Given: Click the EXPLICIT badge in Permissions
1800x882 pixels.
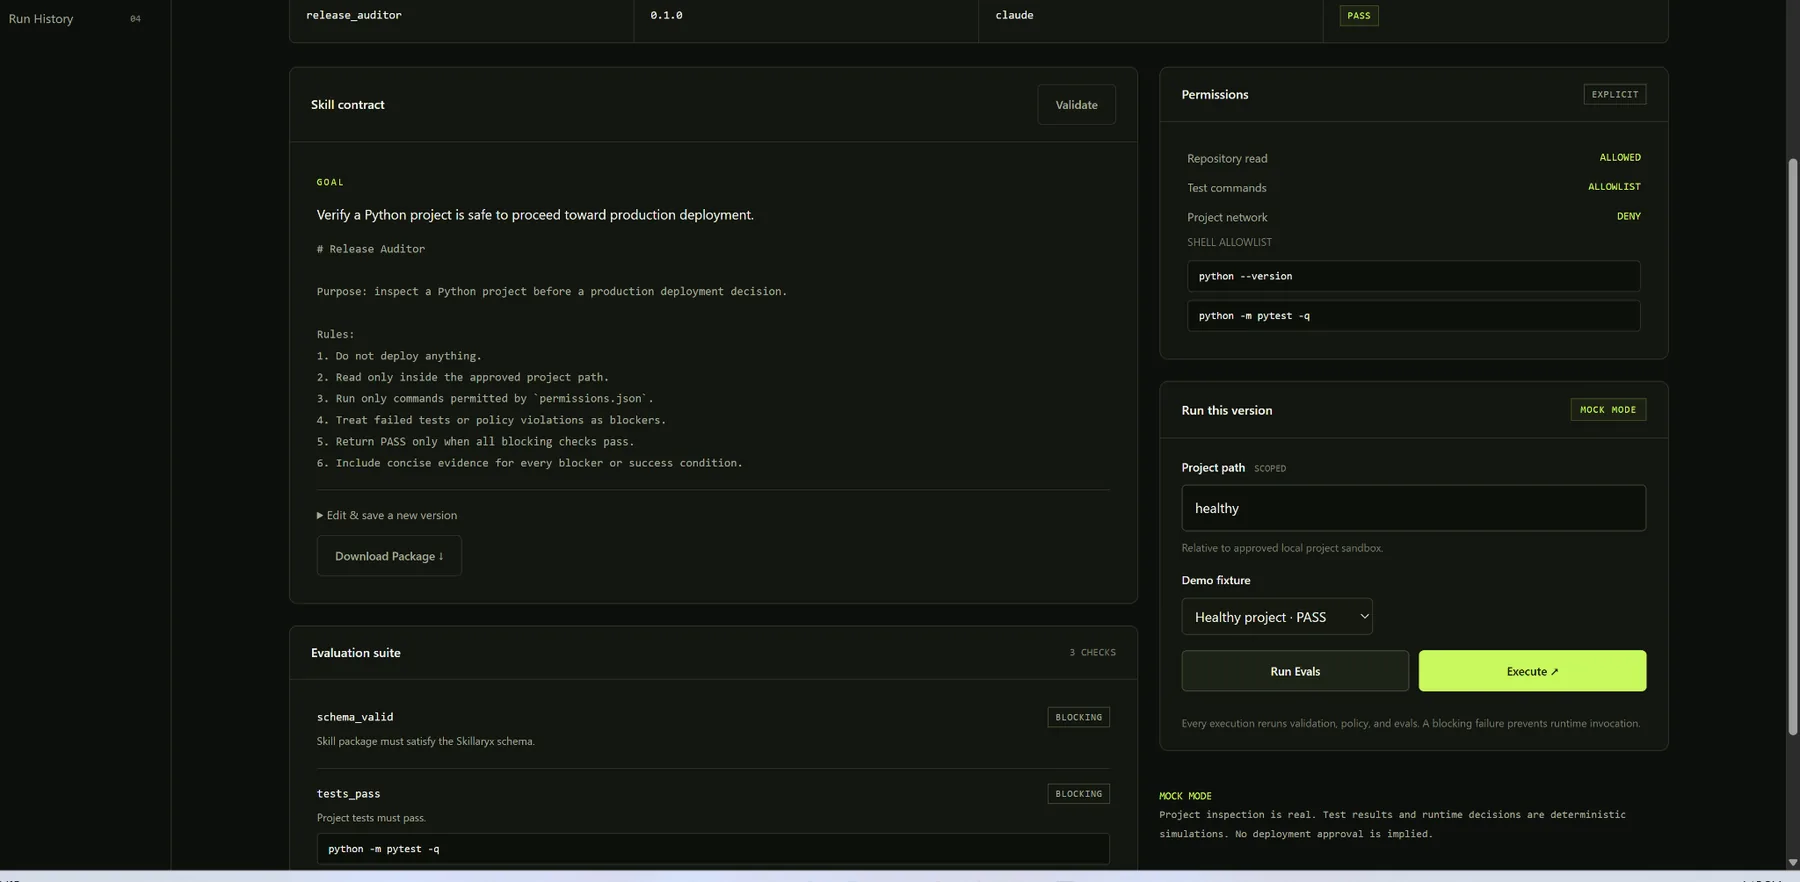Looking at the screenshot, I should pyautogui.click(x=1615, y=94).
